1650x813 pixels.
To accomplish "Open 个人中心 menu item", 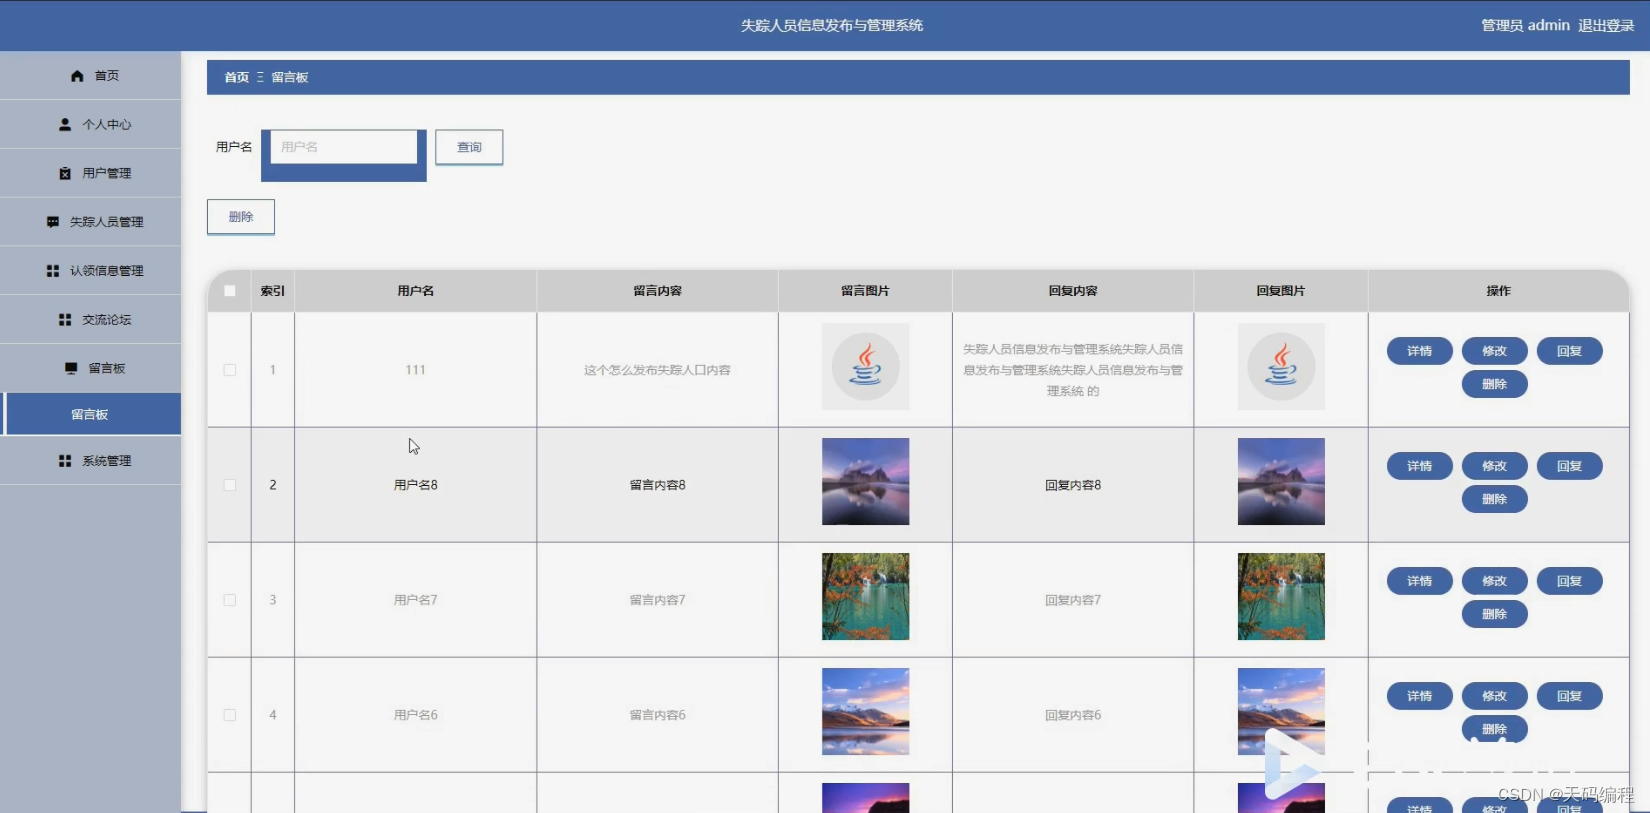I will coord(90,125).
